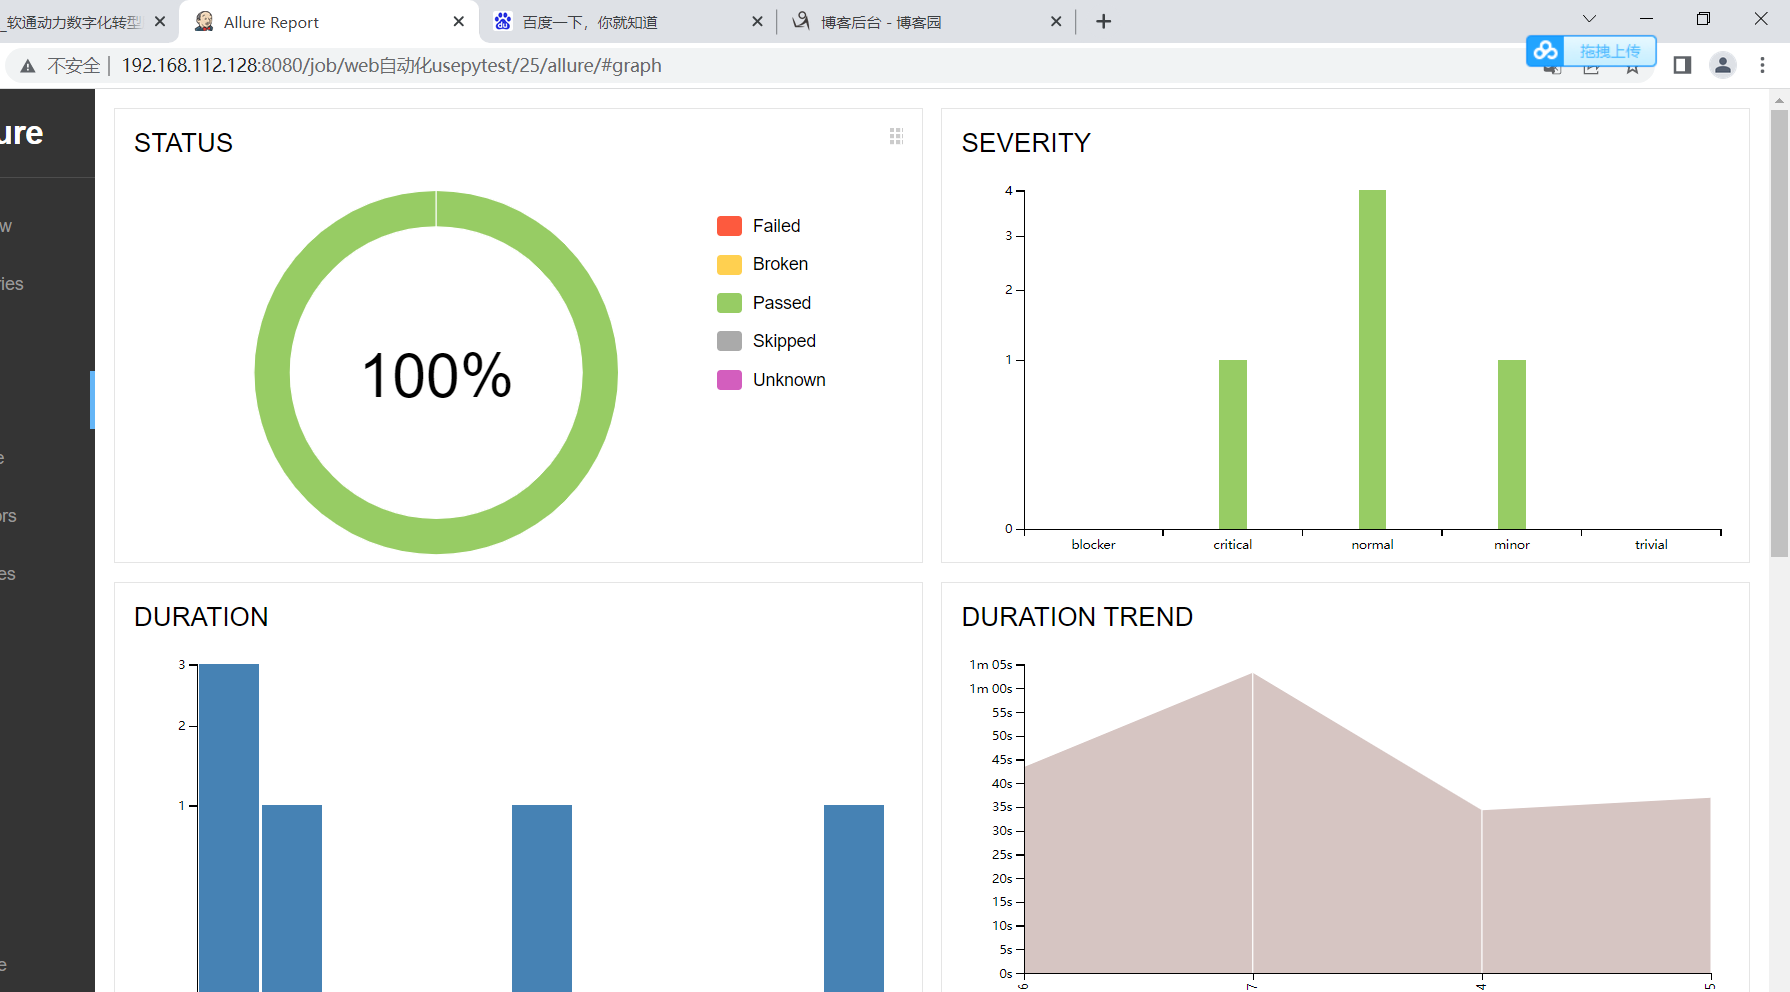Close the 软通动力数字化转型 tab

160,21
